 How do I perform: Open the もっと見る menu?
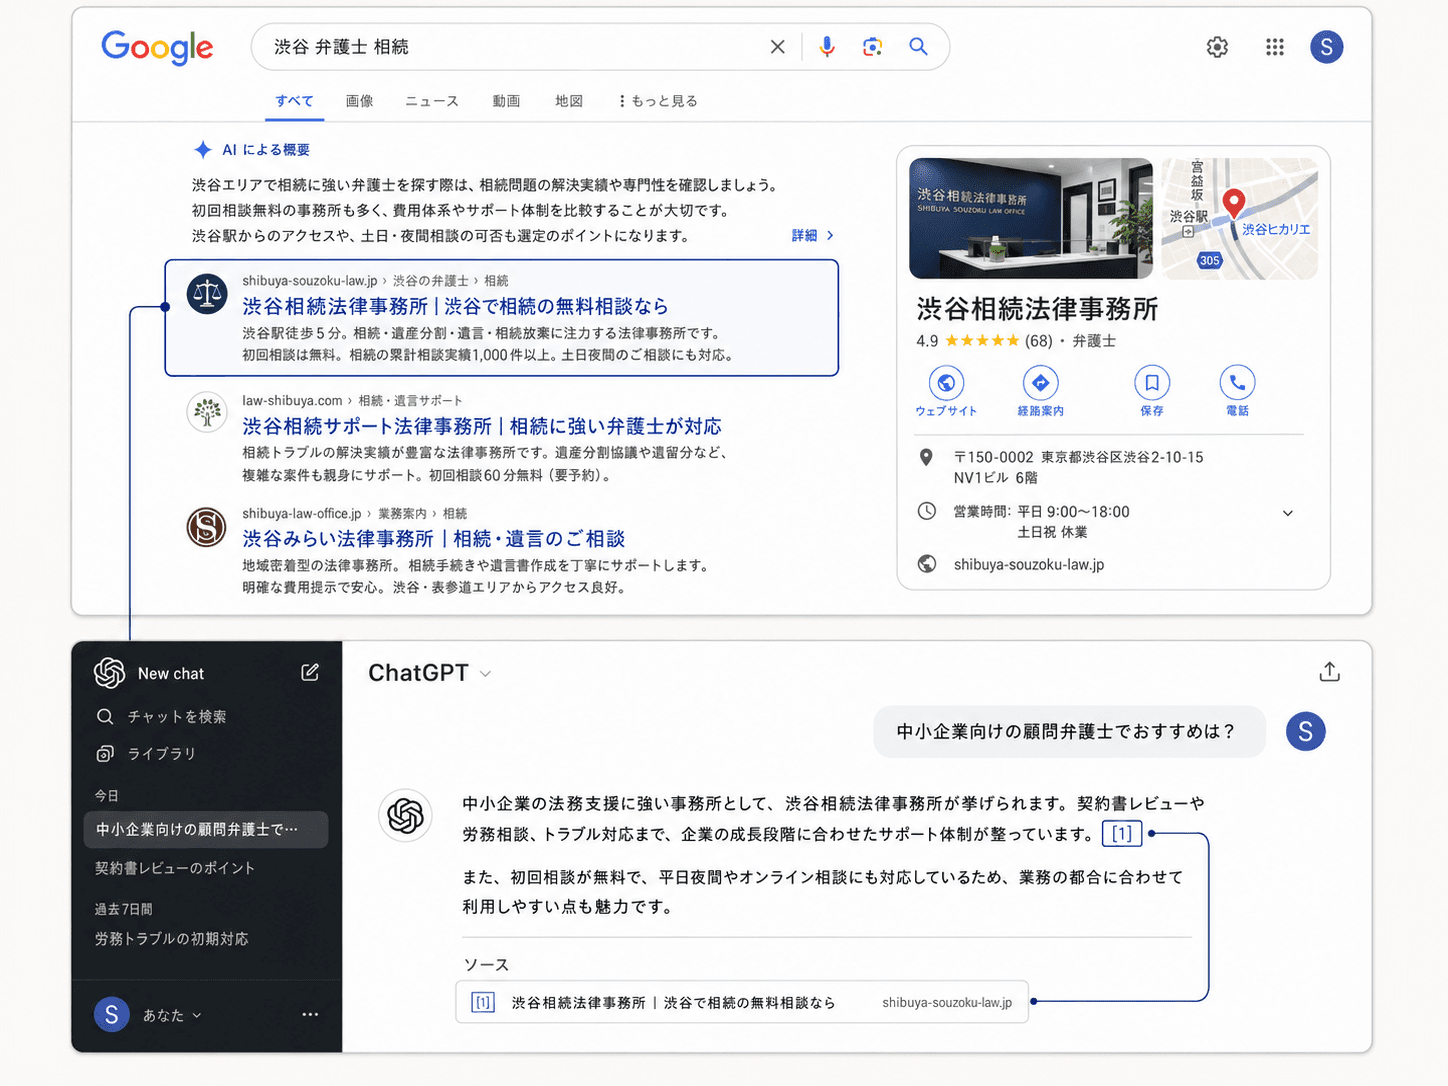click(x=658, y=101)
